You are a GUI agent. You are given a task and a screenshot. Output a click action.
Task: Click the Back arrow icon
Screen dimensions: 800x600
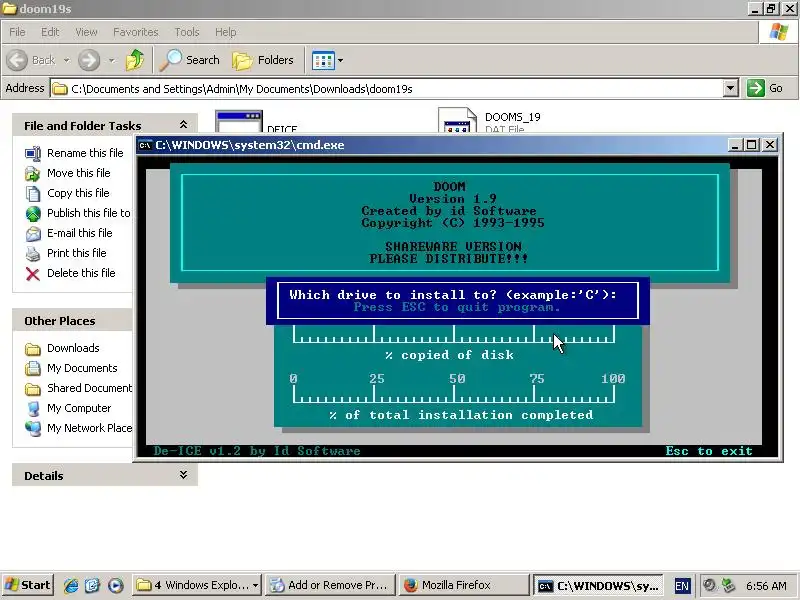[x=17, y=60]
